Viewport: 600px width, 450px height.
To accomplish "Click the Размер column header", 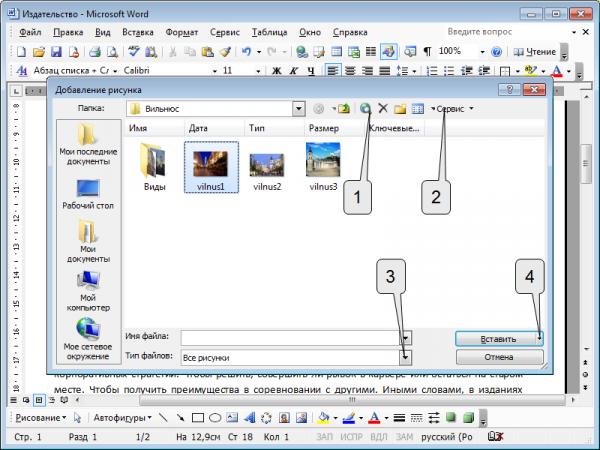I will (334, 128).
